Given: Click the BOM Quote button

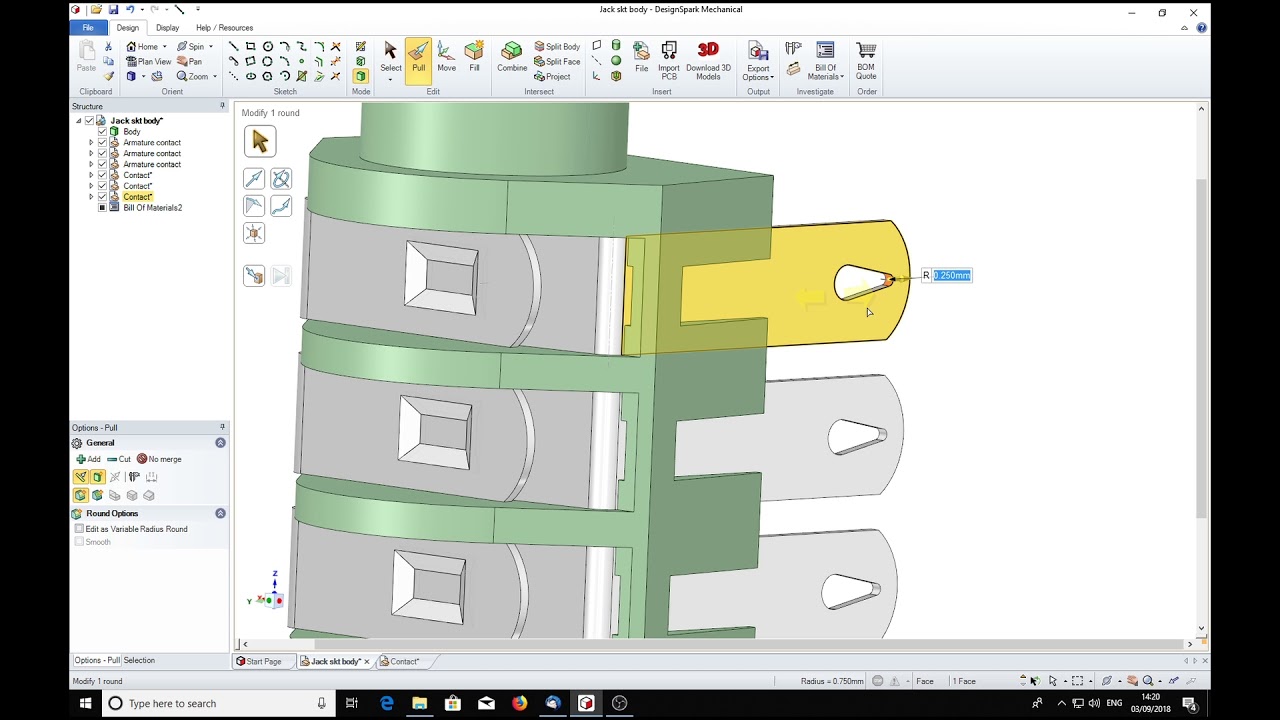Looking at the screenshot, I should pyautogui.click(x=866, y=59).
